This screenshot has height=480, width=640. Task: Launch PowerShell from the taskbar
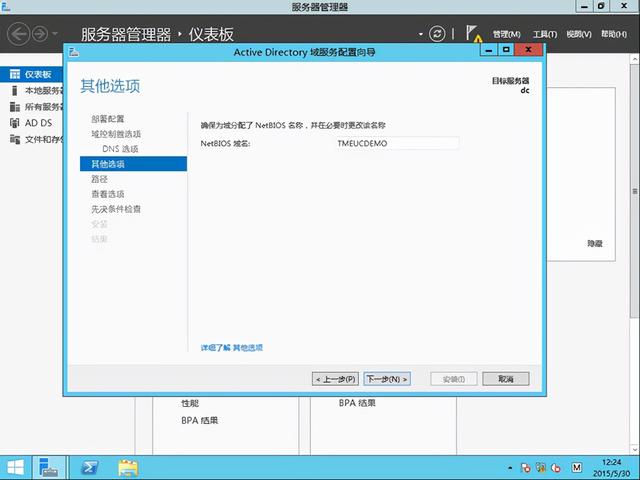pos(90,468)
